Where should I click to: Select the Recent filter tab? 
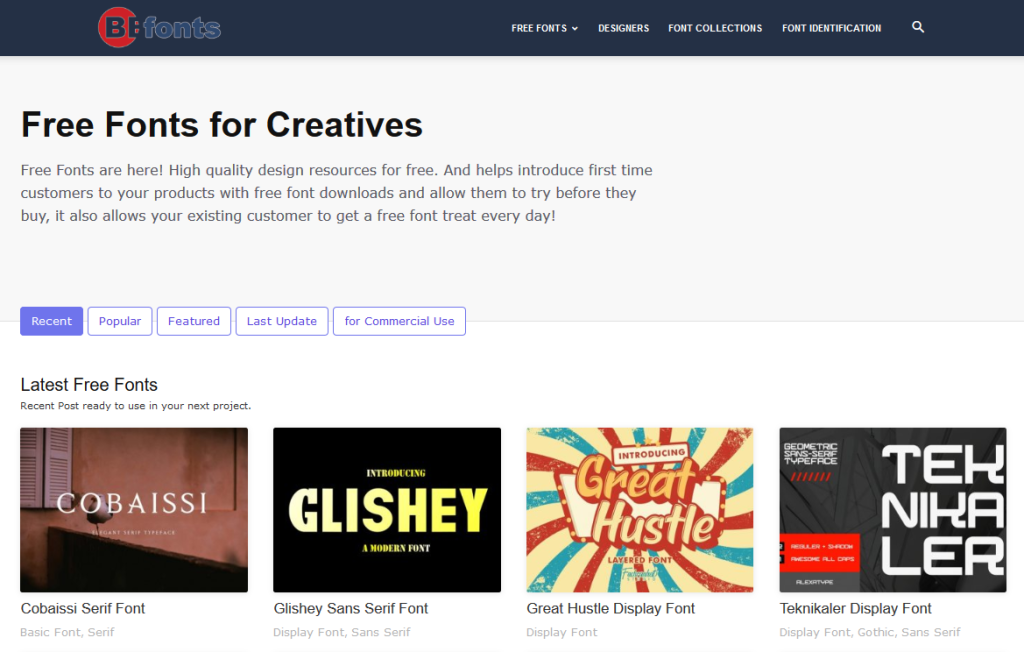(x=51, y=321)
